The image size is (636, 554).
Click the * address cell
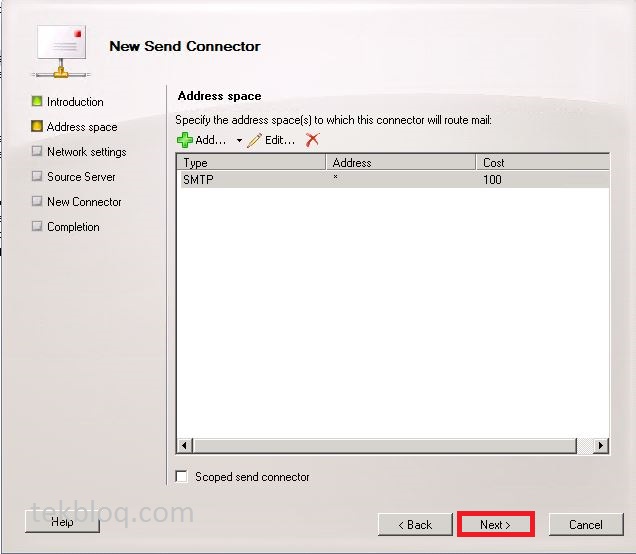pos(335,177)
